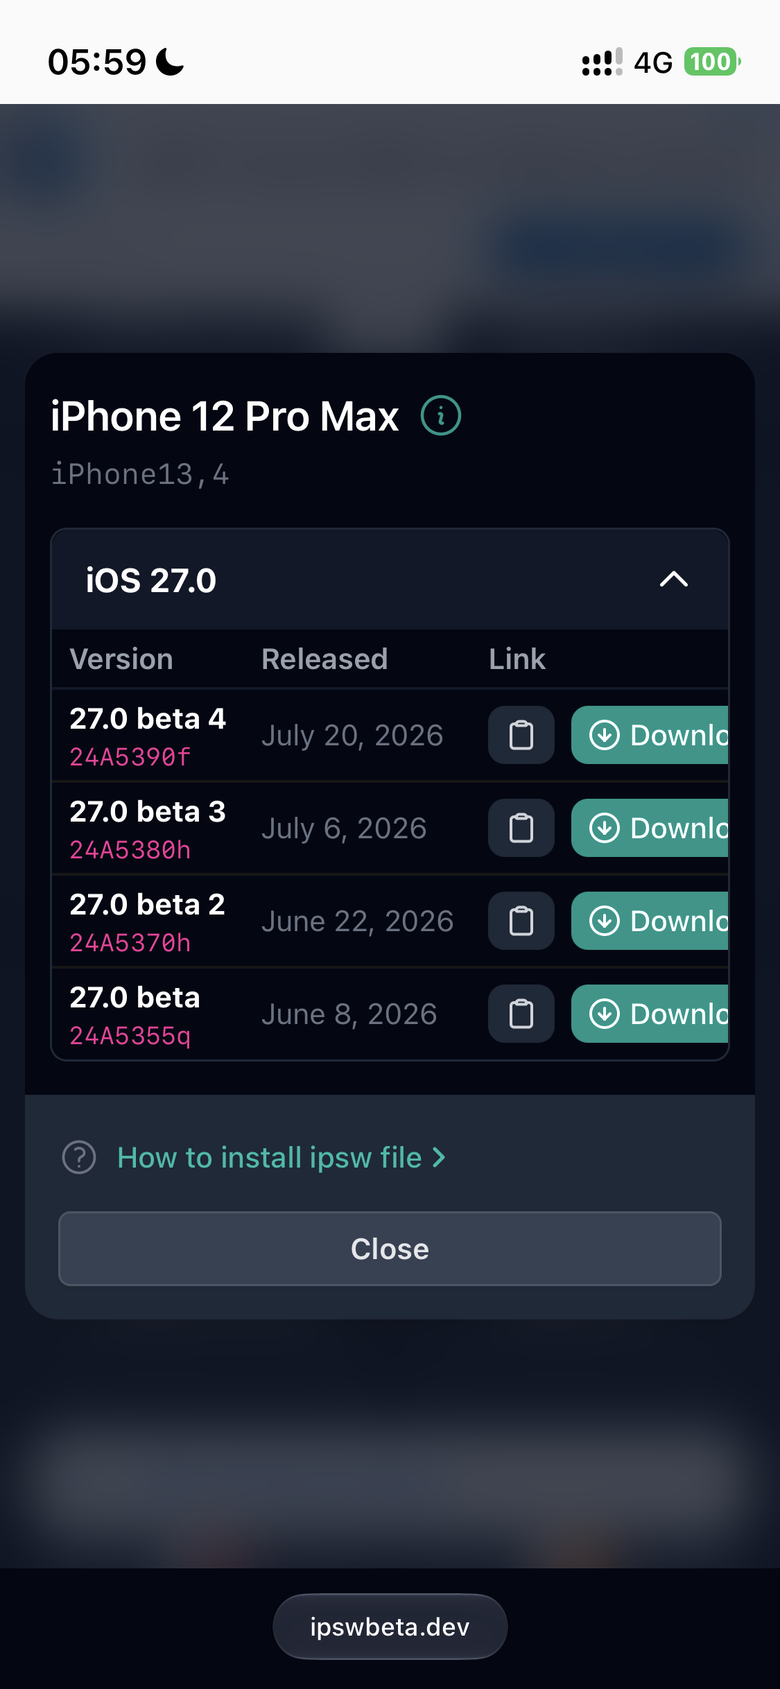
Task: Collapse the iOS 27.0 section chevron
Action: [x=674, y=579]
